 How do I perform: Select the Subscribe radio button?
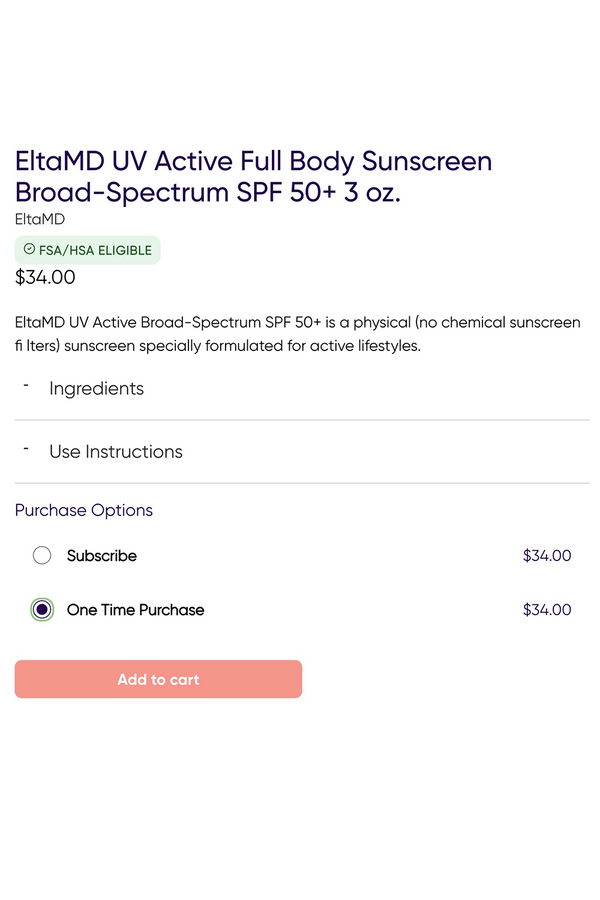click(42, 556)
